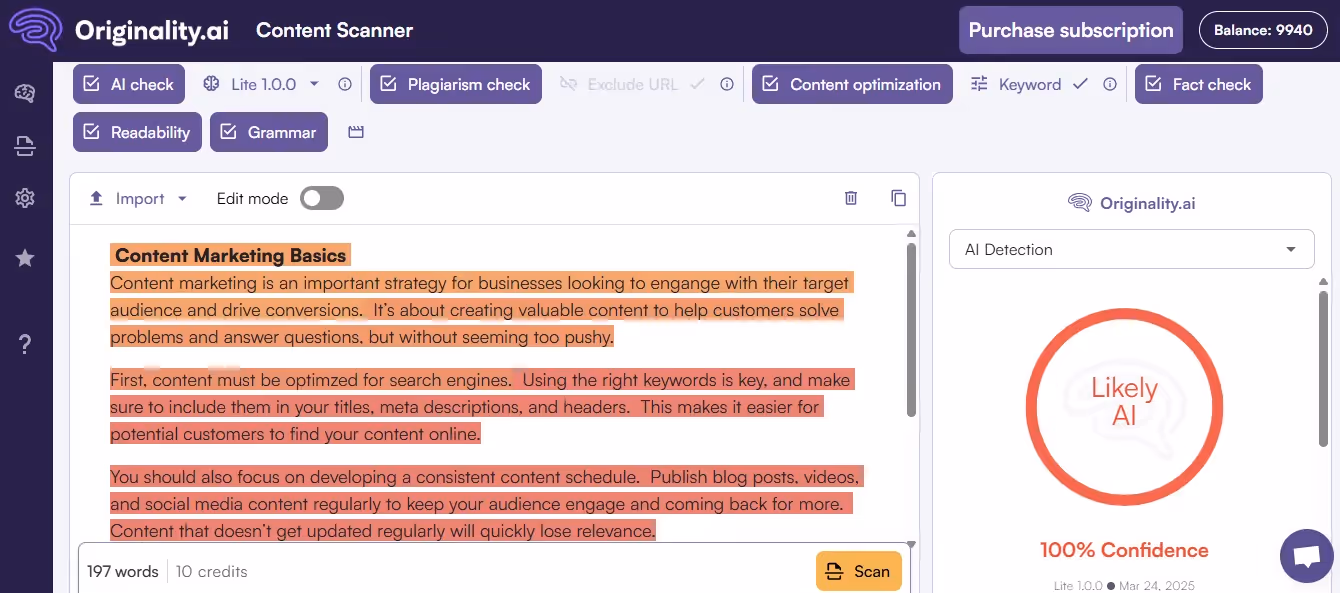Viewport: 1340px width, 593px height.
Task: Click the 197 words count
Action: pos(123,572)
